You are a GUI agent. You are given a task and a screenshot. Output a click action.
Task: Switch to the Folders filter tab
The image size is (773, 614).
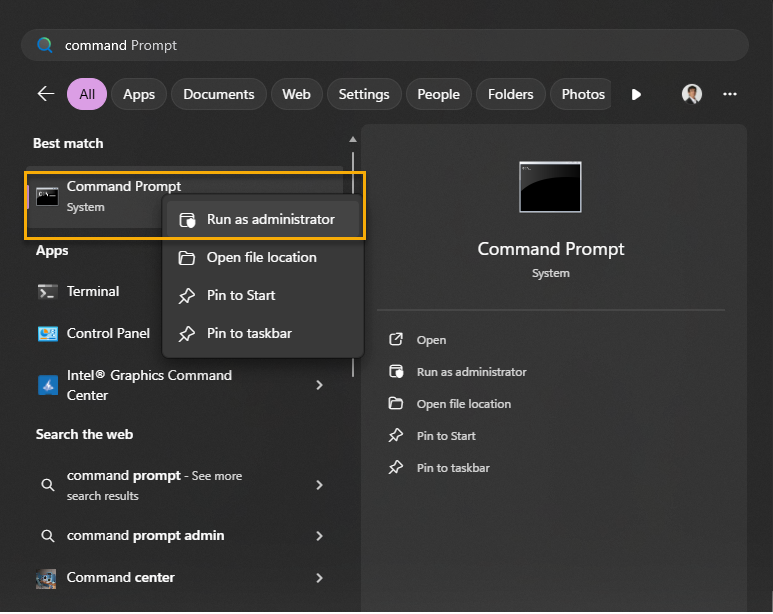point(511,94)
